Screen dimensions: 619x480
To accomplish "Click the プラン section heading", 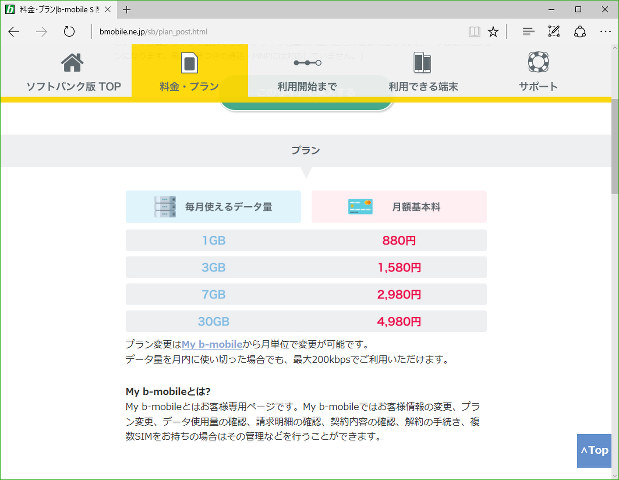I will pos(306,150).
